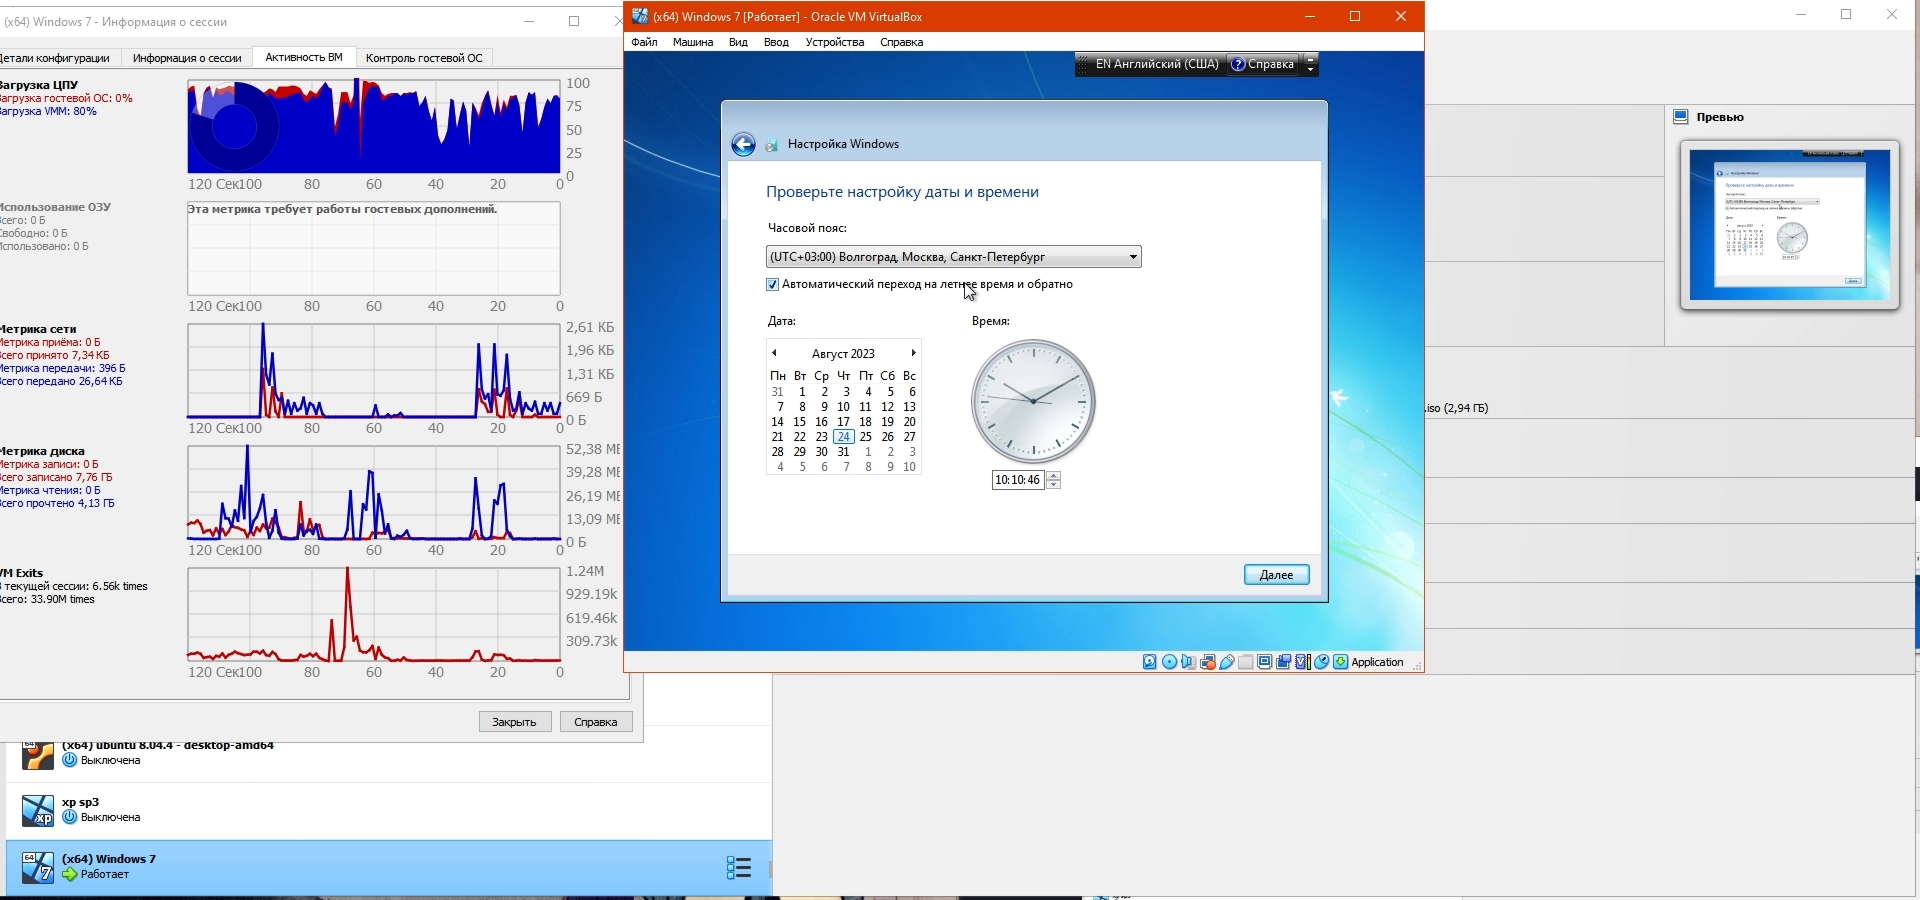
Task: Go back with the Windows setup back arrow
Action: pyautogui.click(x=743, y=145)
